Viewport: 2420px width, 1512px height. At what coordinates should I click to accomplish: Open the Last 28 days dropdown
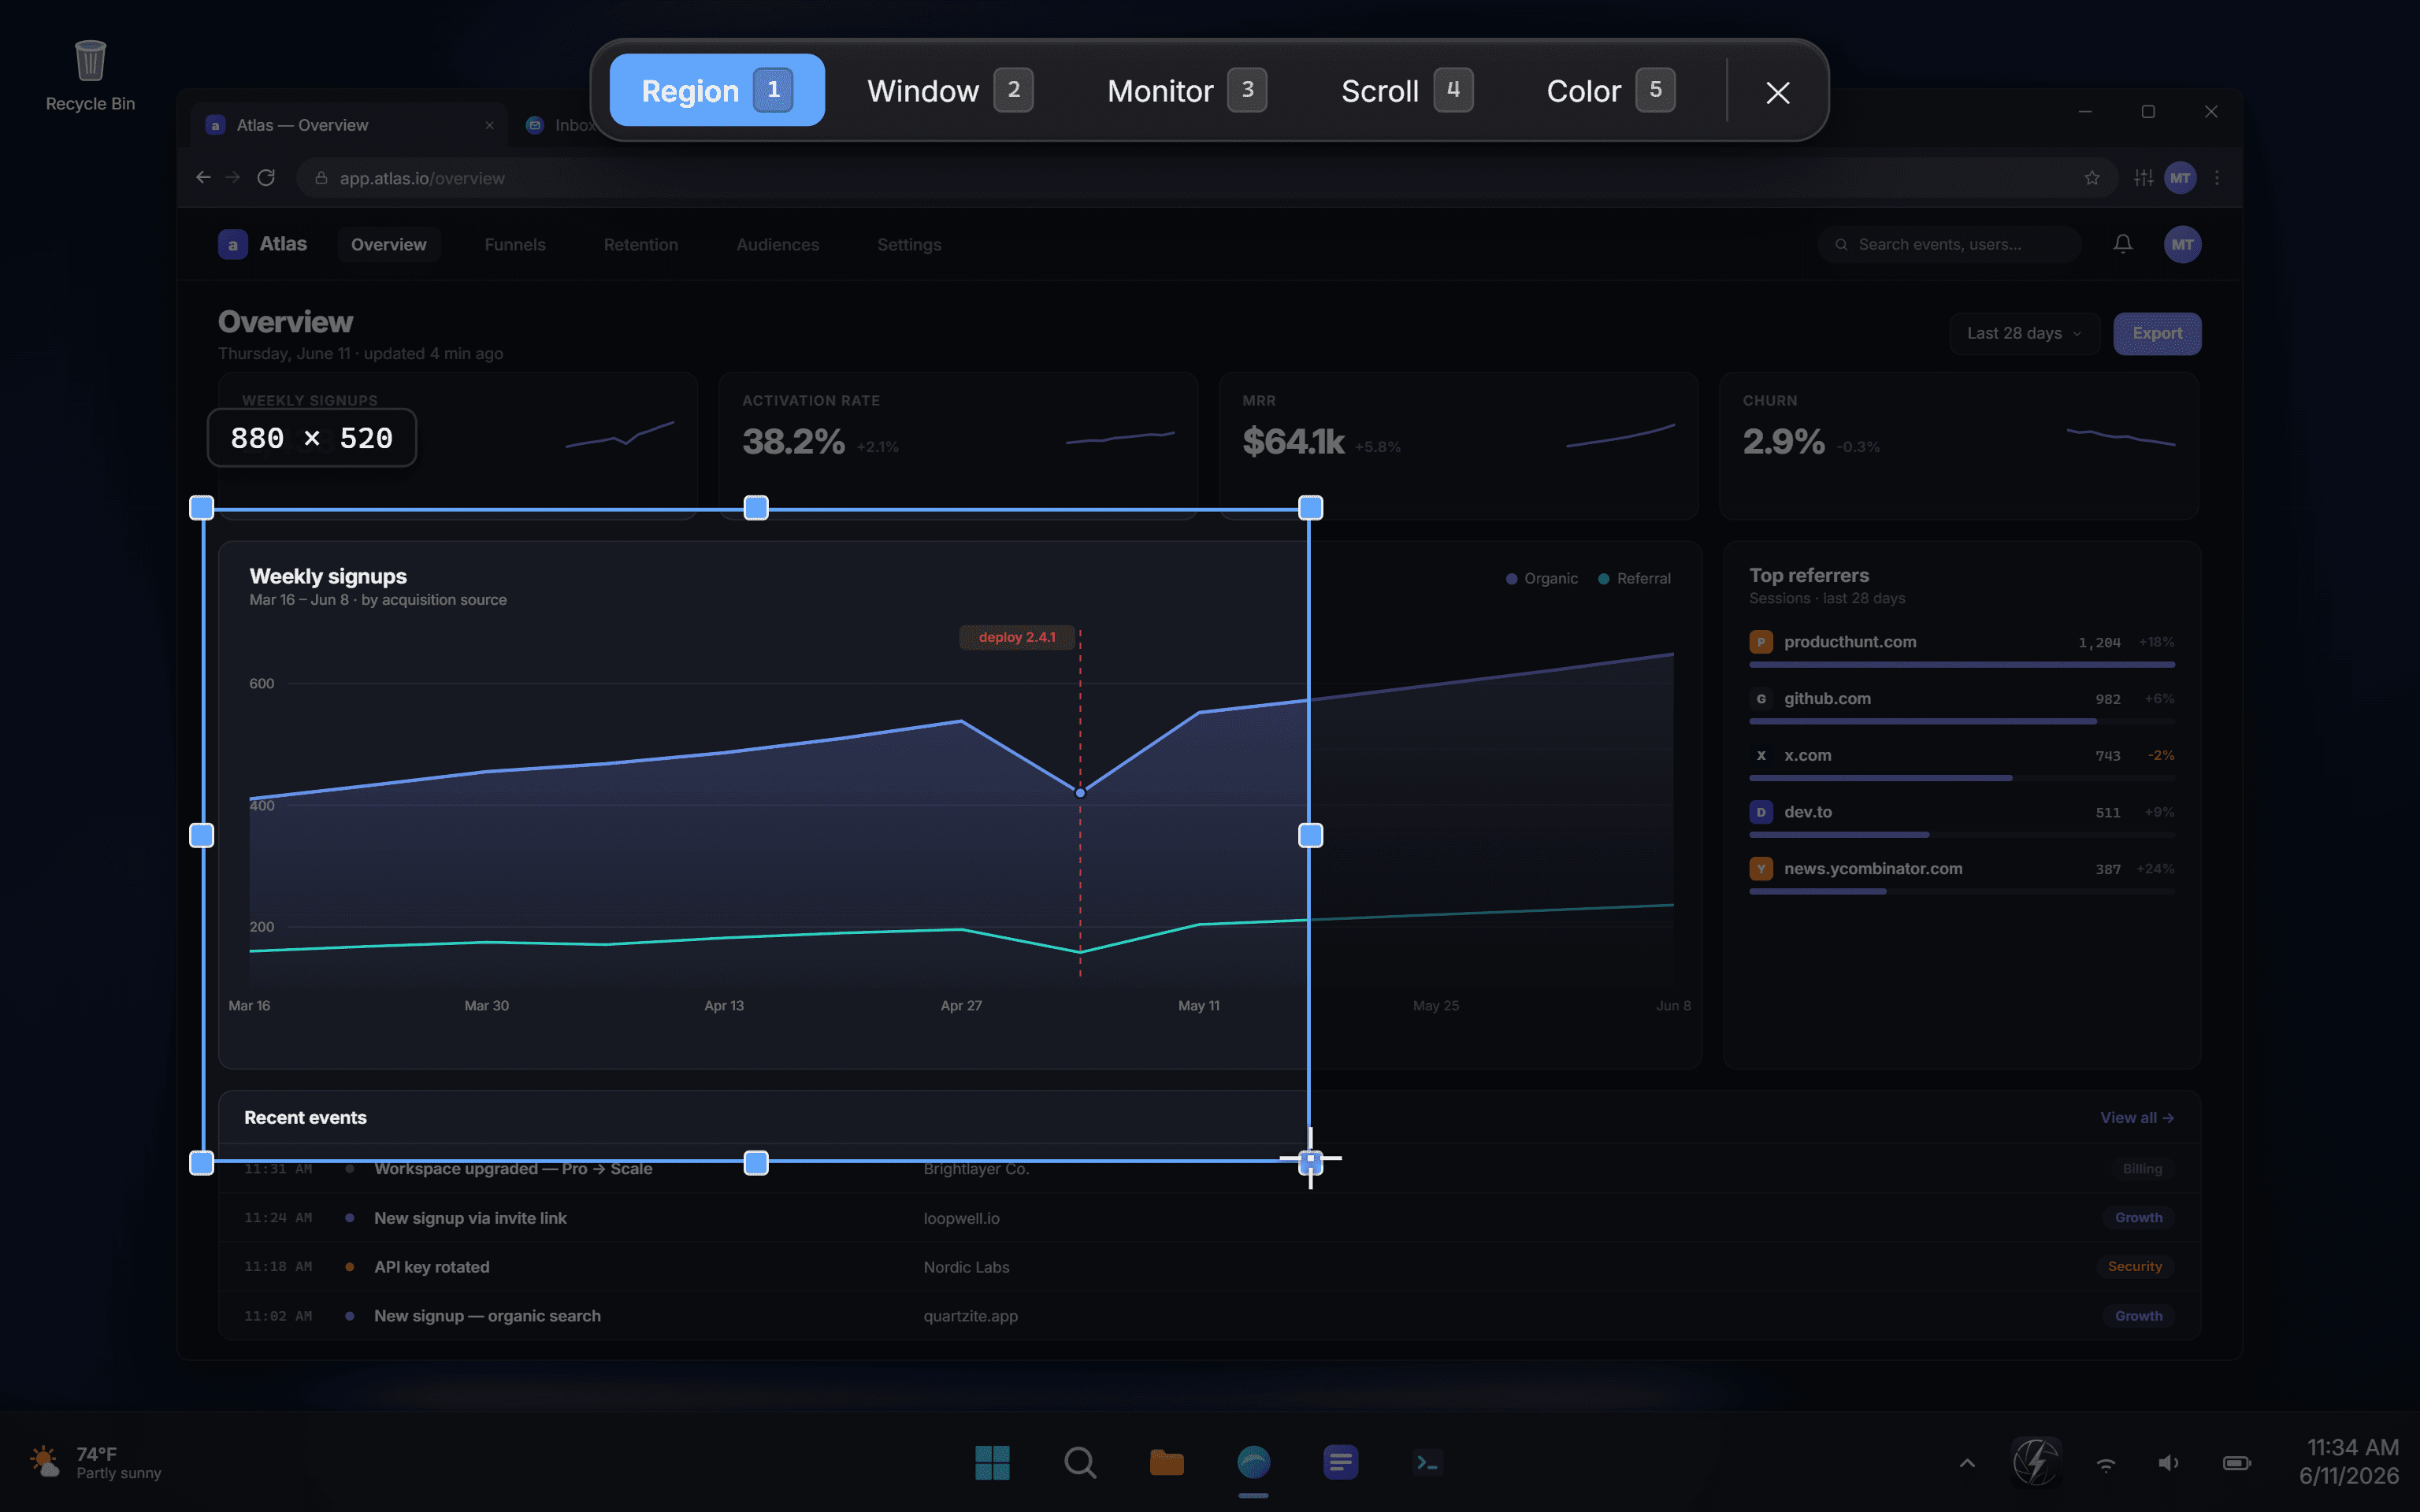pos(2023,333)
